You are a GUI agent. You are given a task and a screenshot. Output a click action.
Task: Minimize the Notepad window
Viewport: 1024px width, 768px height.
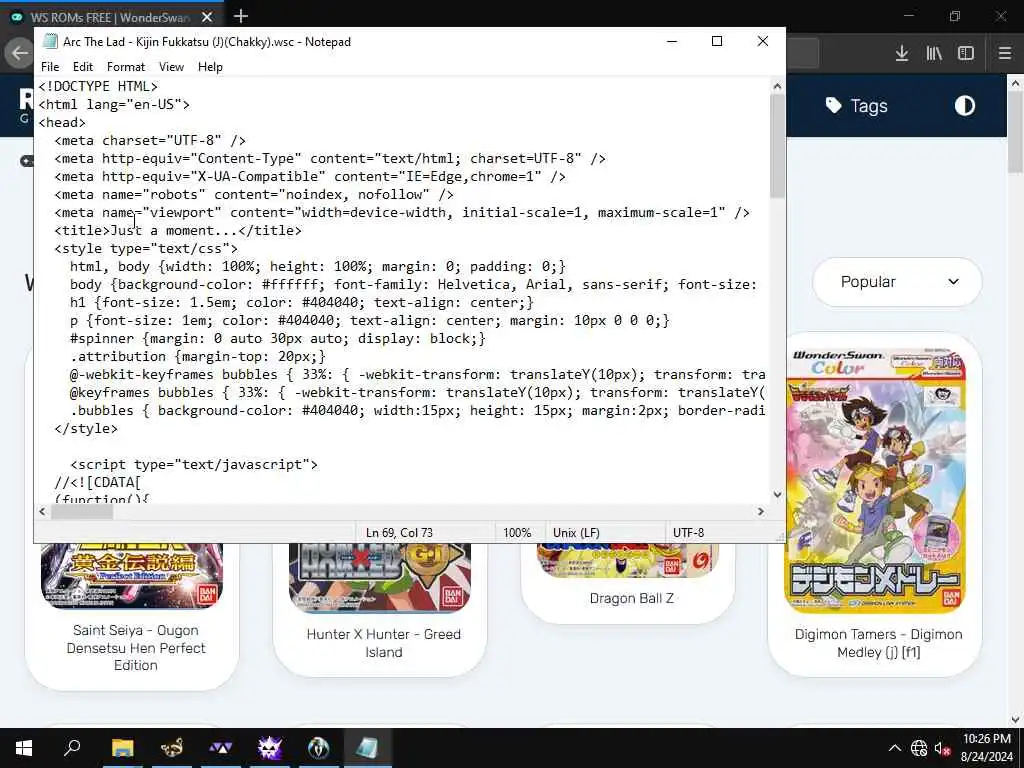coord(671,41)
